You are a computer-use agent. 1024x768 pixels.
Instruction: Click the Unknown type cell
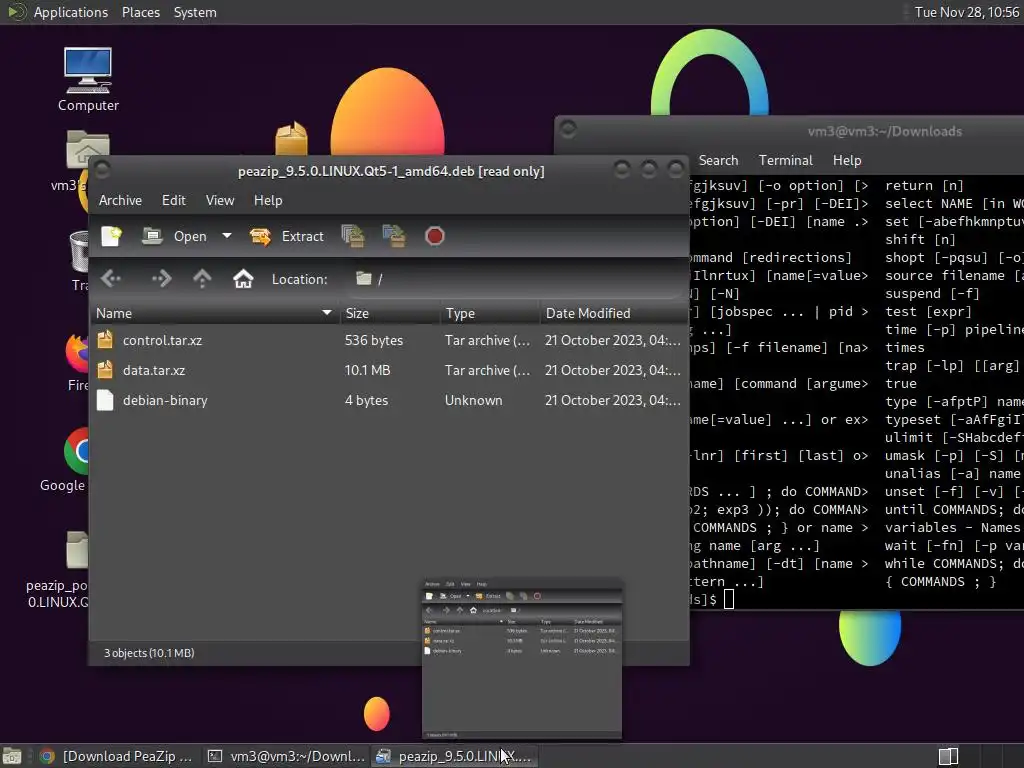[x=473, y=400]
